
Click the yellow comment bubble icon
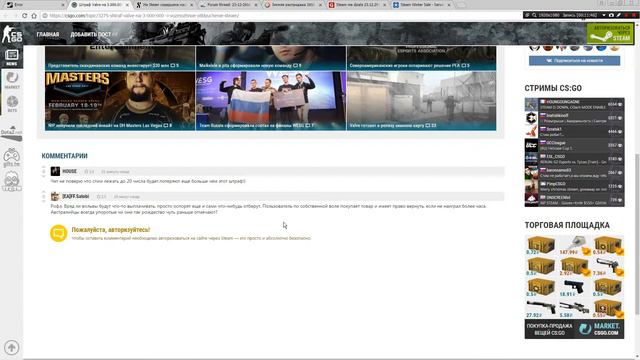pos(58,233)
